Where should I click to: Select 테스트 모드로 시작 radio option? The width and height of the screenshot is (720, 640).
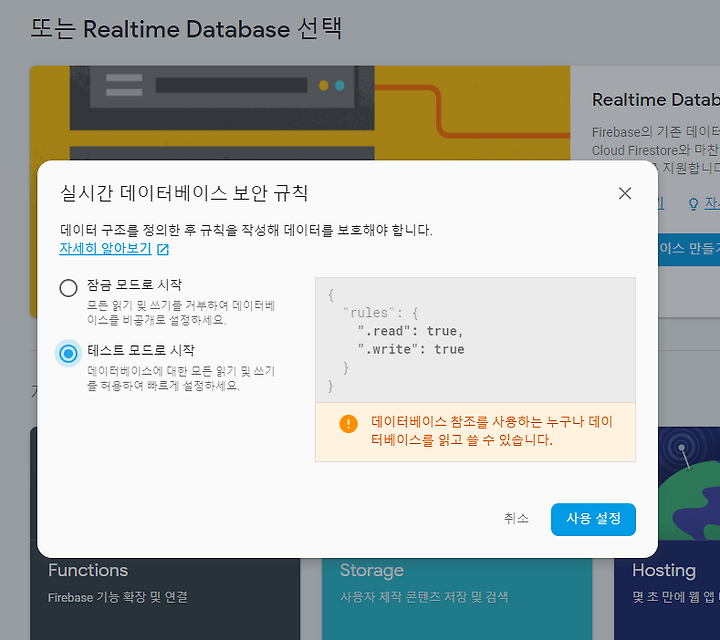coord(68,354)
